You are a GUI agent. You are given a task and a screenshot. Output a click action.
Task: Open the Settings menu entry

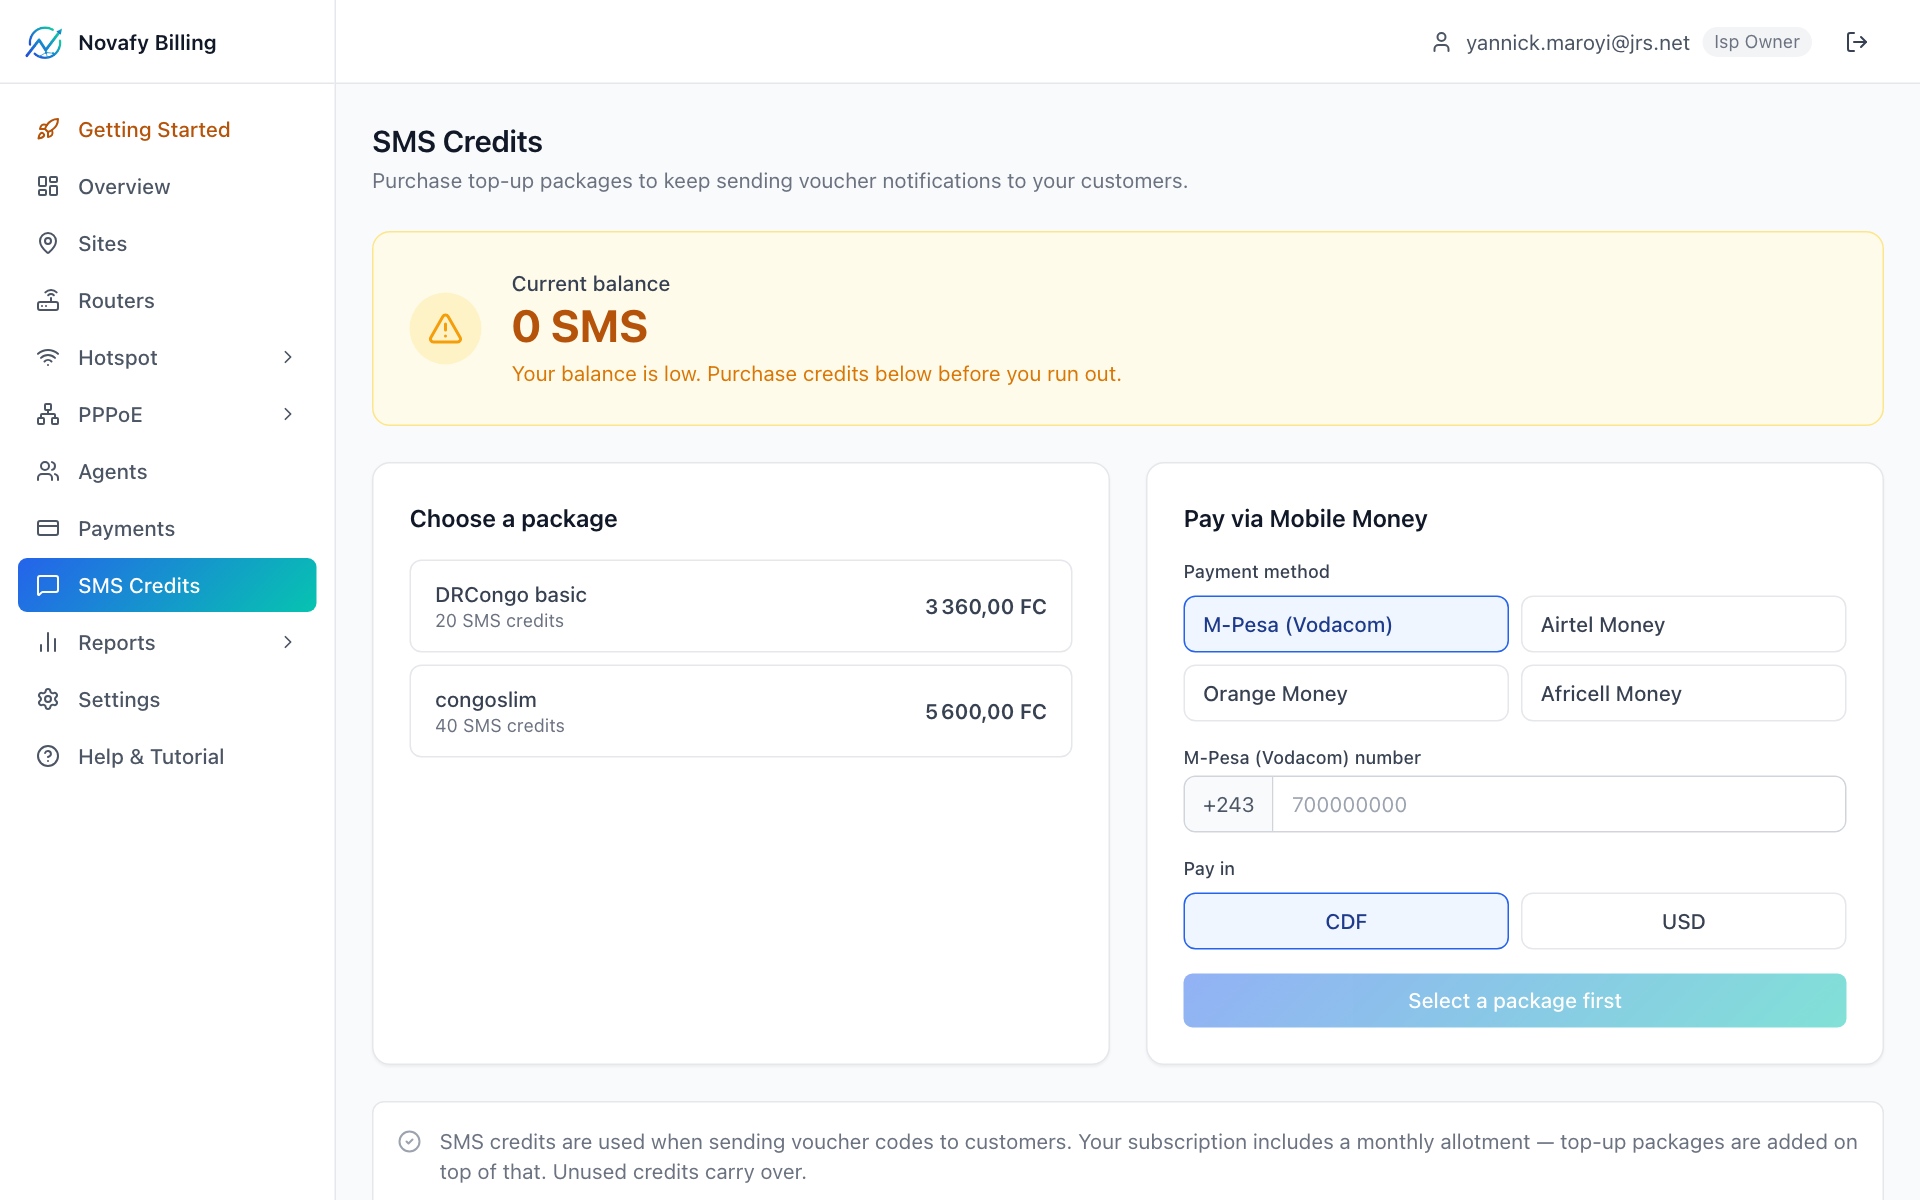pos(167,699)
